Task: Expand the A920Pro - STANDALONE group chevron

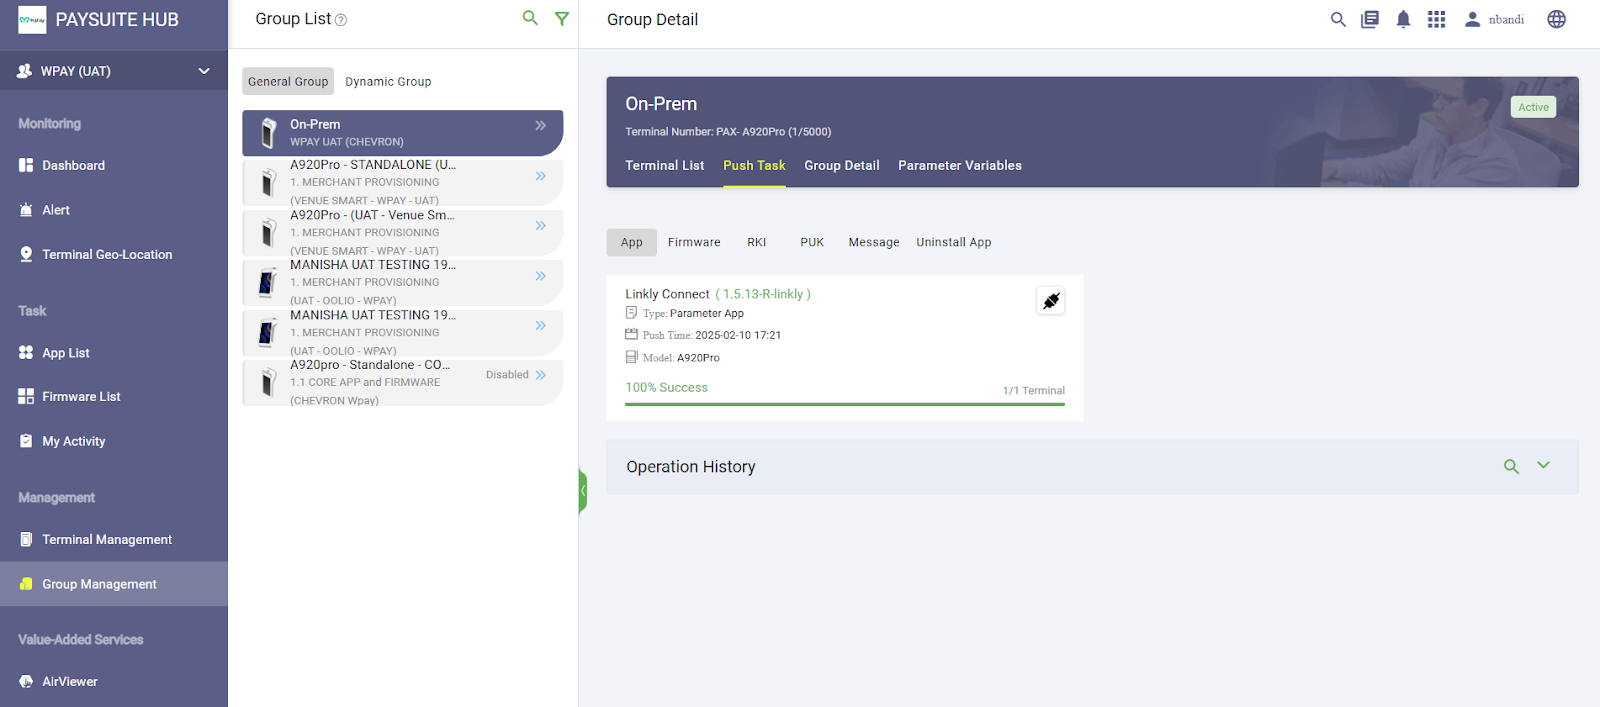Action: [x=540, y=176]
